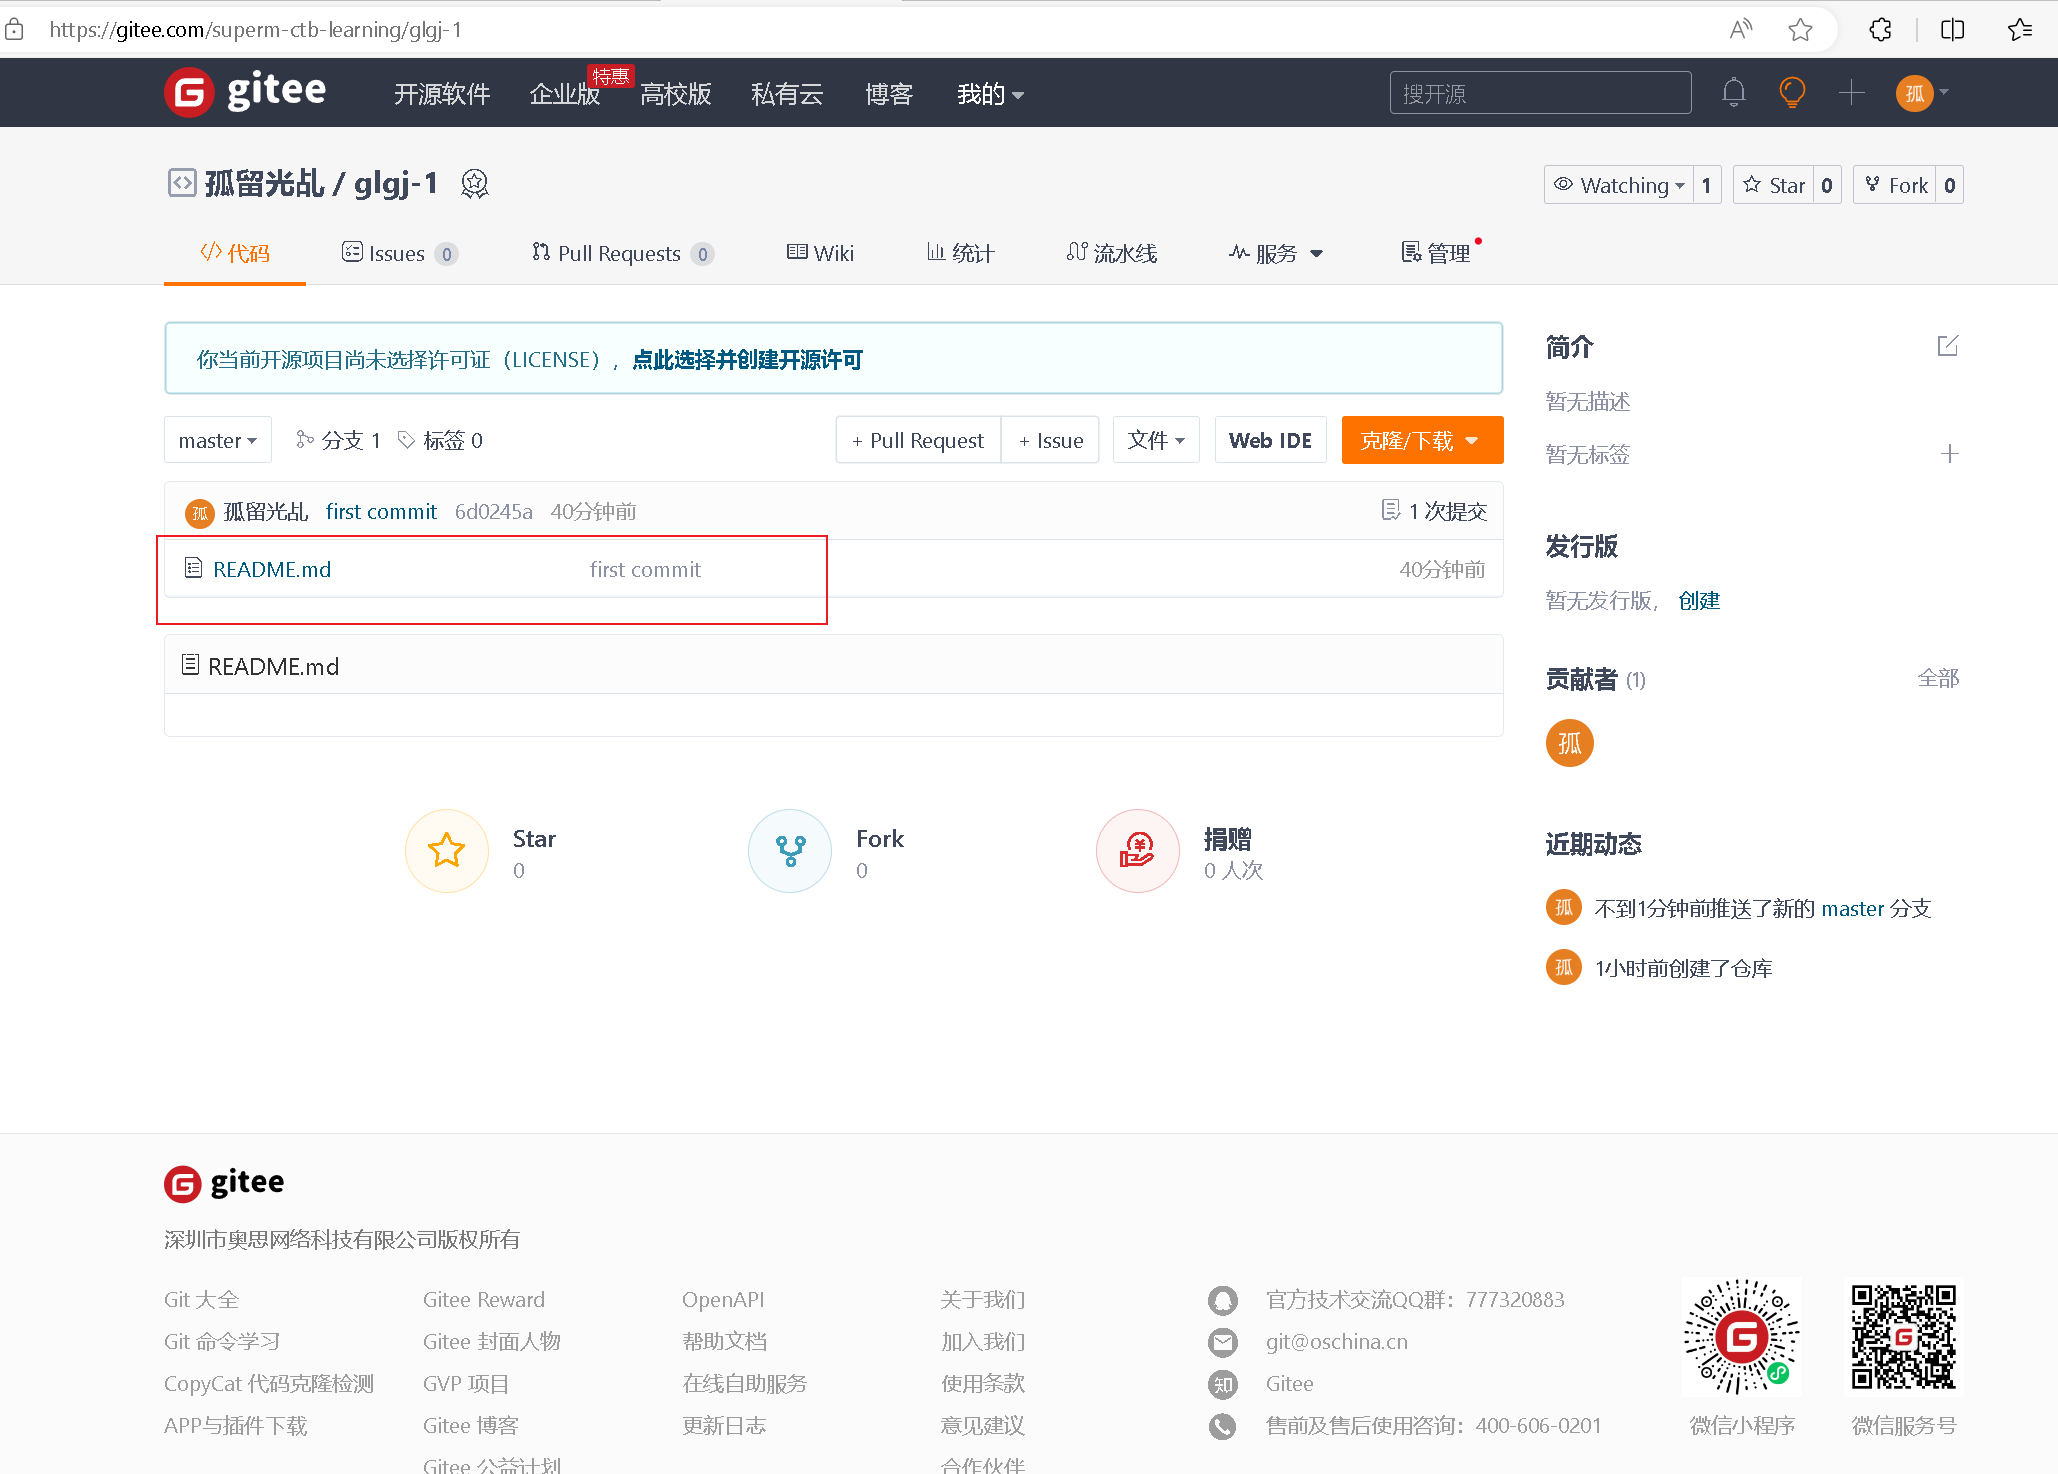This screenshot has height=1474, width=2058.
Task: Open the Issues tab
Action: [400, 254]
